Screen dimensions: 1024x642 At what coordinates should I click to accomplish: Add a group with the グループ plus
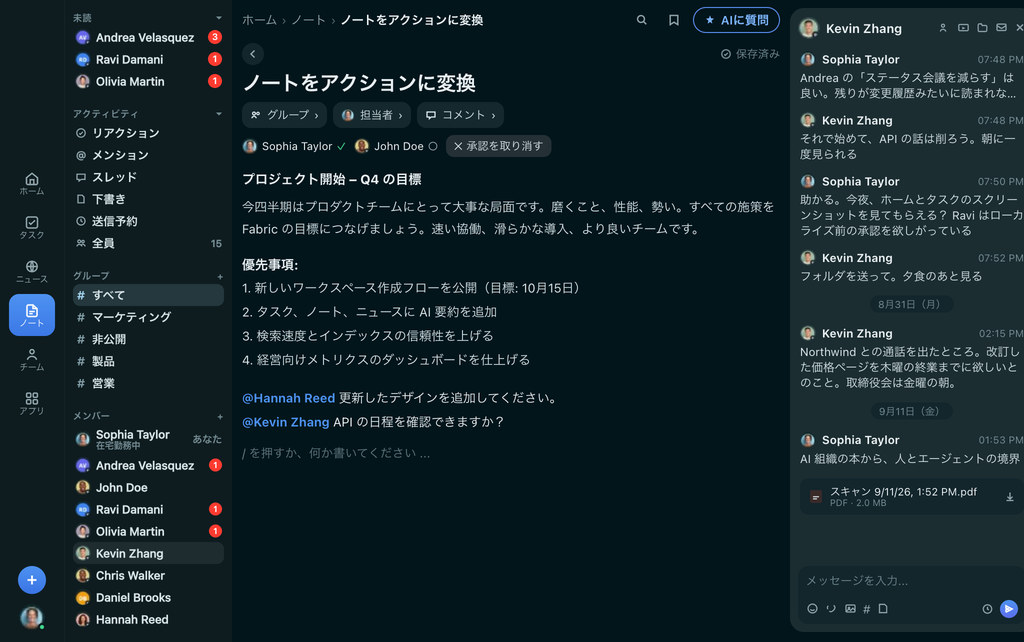pos(219,276)
